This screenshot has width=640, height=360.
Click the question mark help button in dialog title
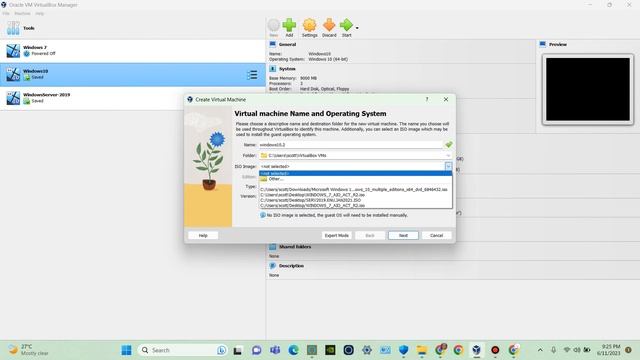click(427, 99)
